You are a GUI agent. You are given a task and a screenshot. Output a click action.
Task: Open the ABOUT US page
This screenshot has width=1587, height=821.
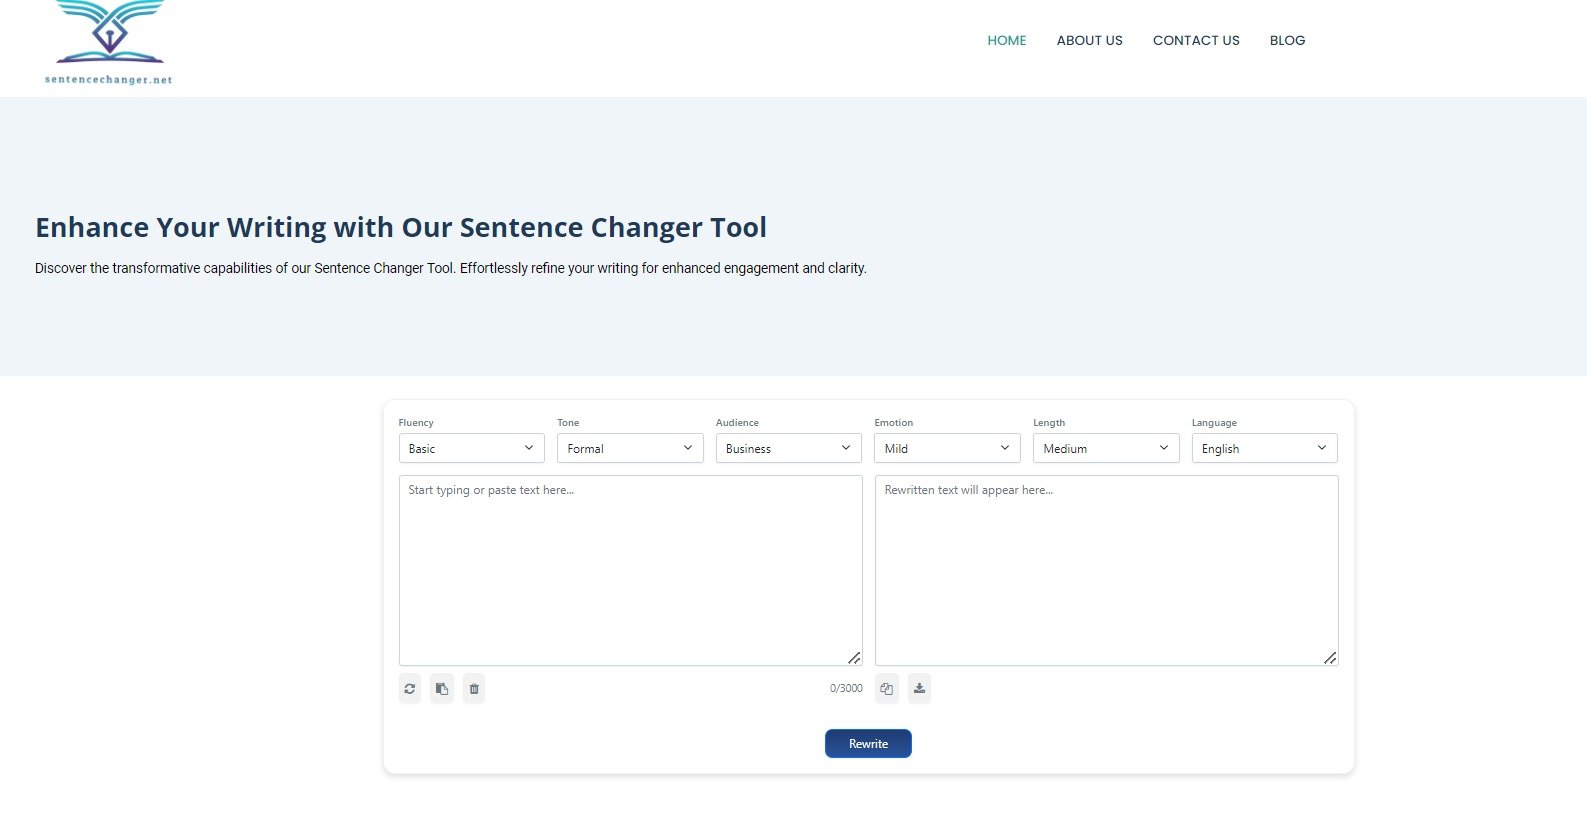point(1089,41)
